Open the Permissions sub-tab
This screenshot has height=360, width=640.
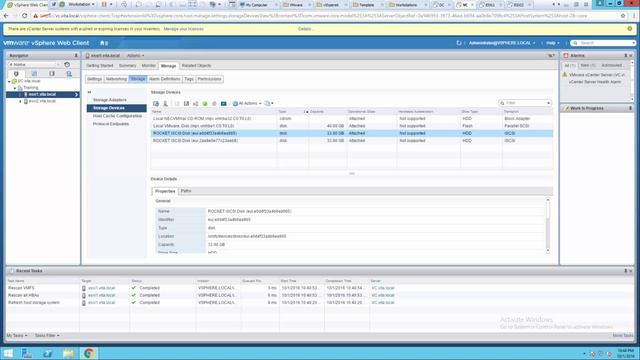click(x=209, y=79)
